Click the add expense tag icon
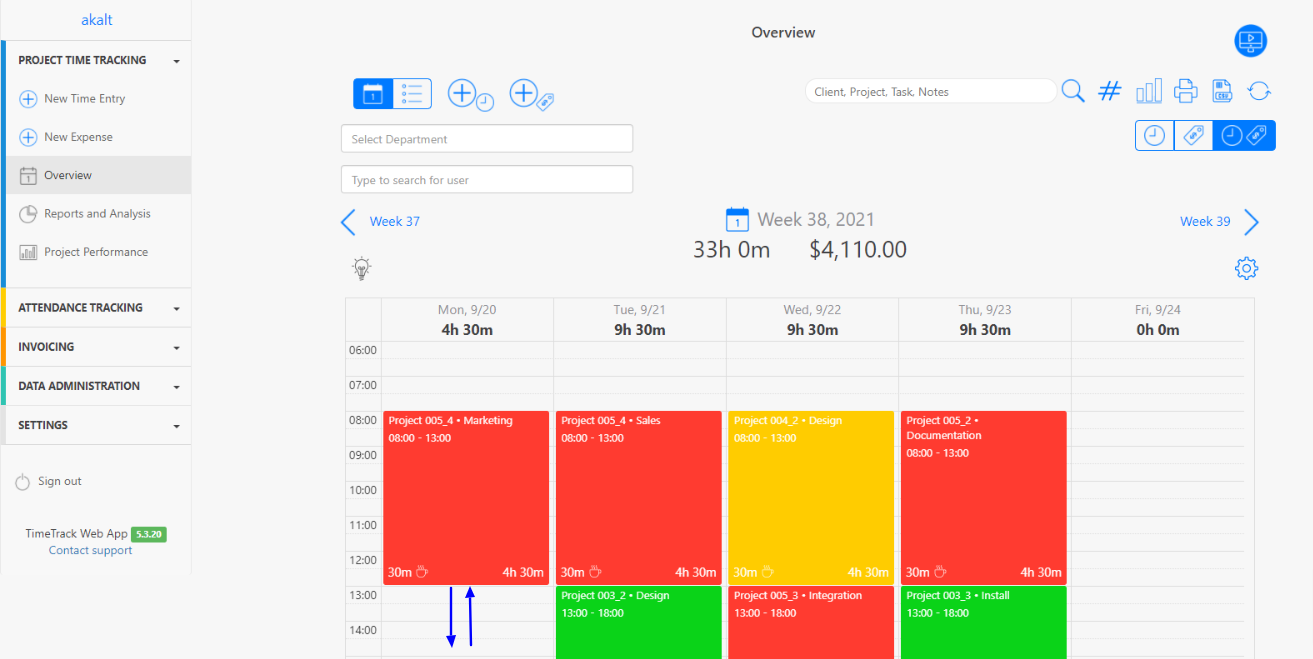Image resolution: width=1313 pixels, height=659 pixels. 530,94
